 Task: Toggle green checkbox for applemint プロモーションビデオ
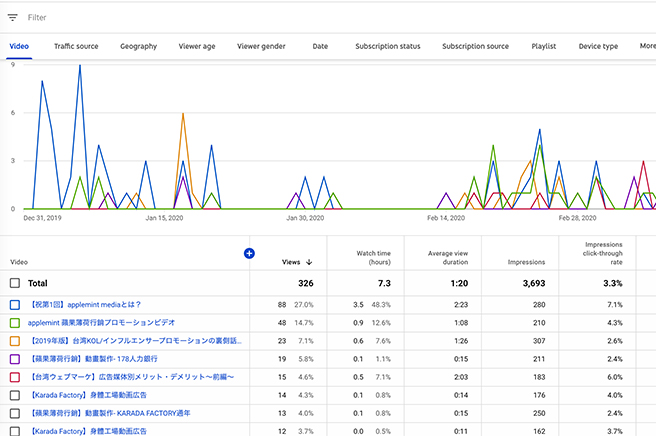(15, 323)
